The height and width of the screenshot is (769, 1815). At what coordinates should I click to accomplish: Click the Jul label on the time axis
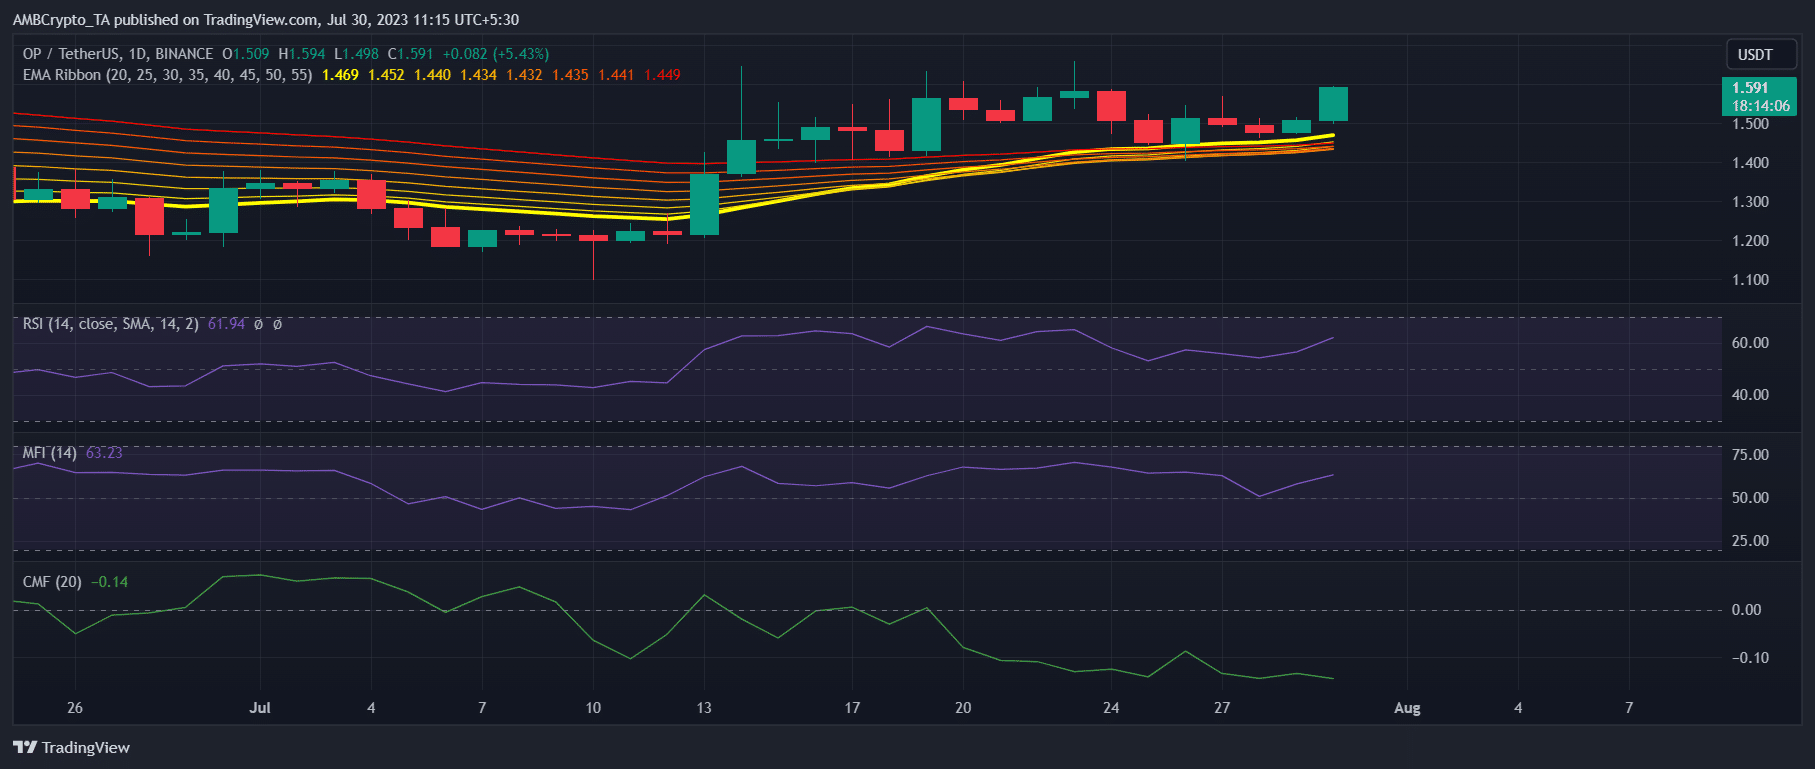260,708
